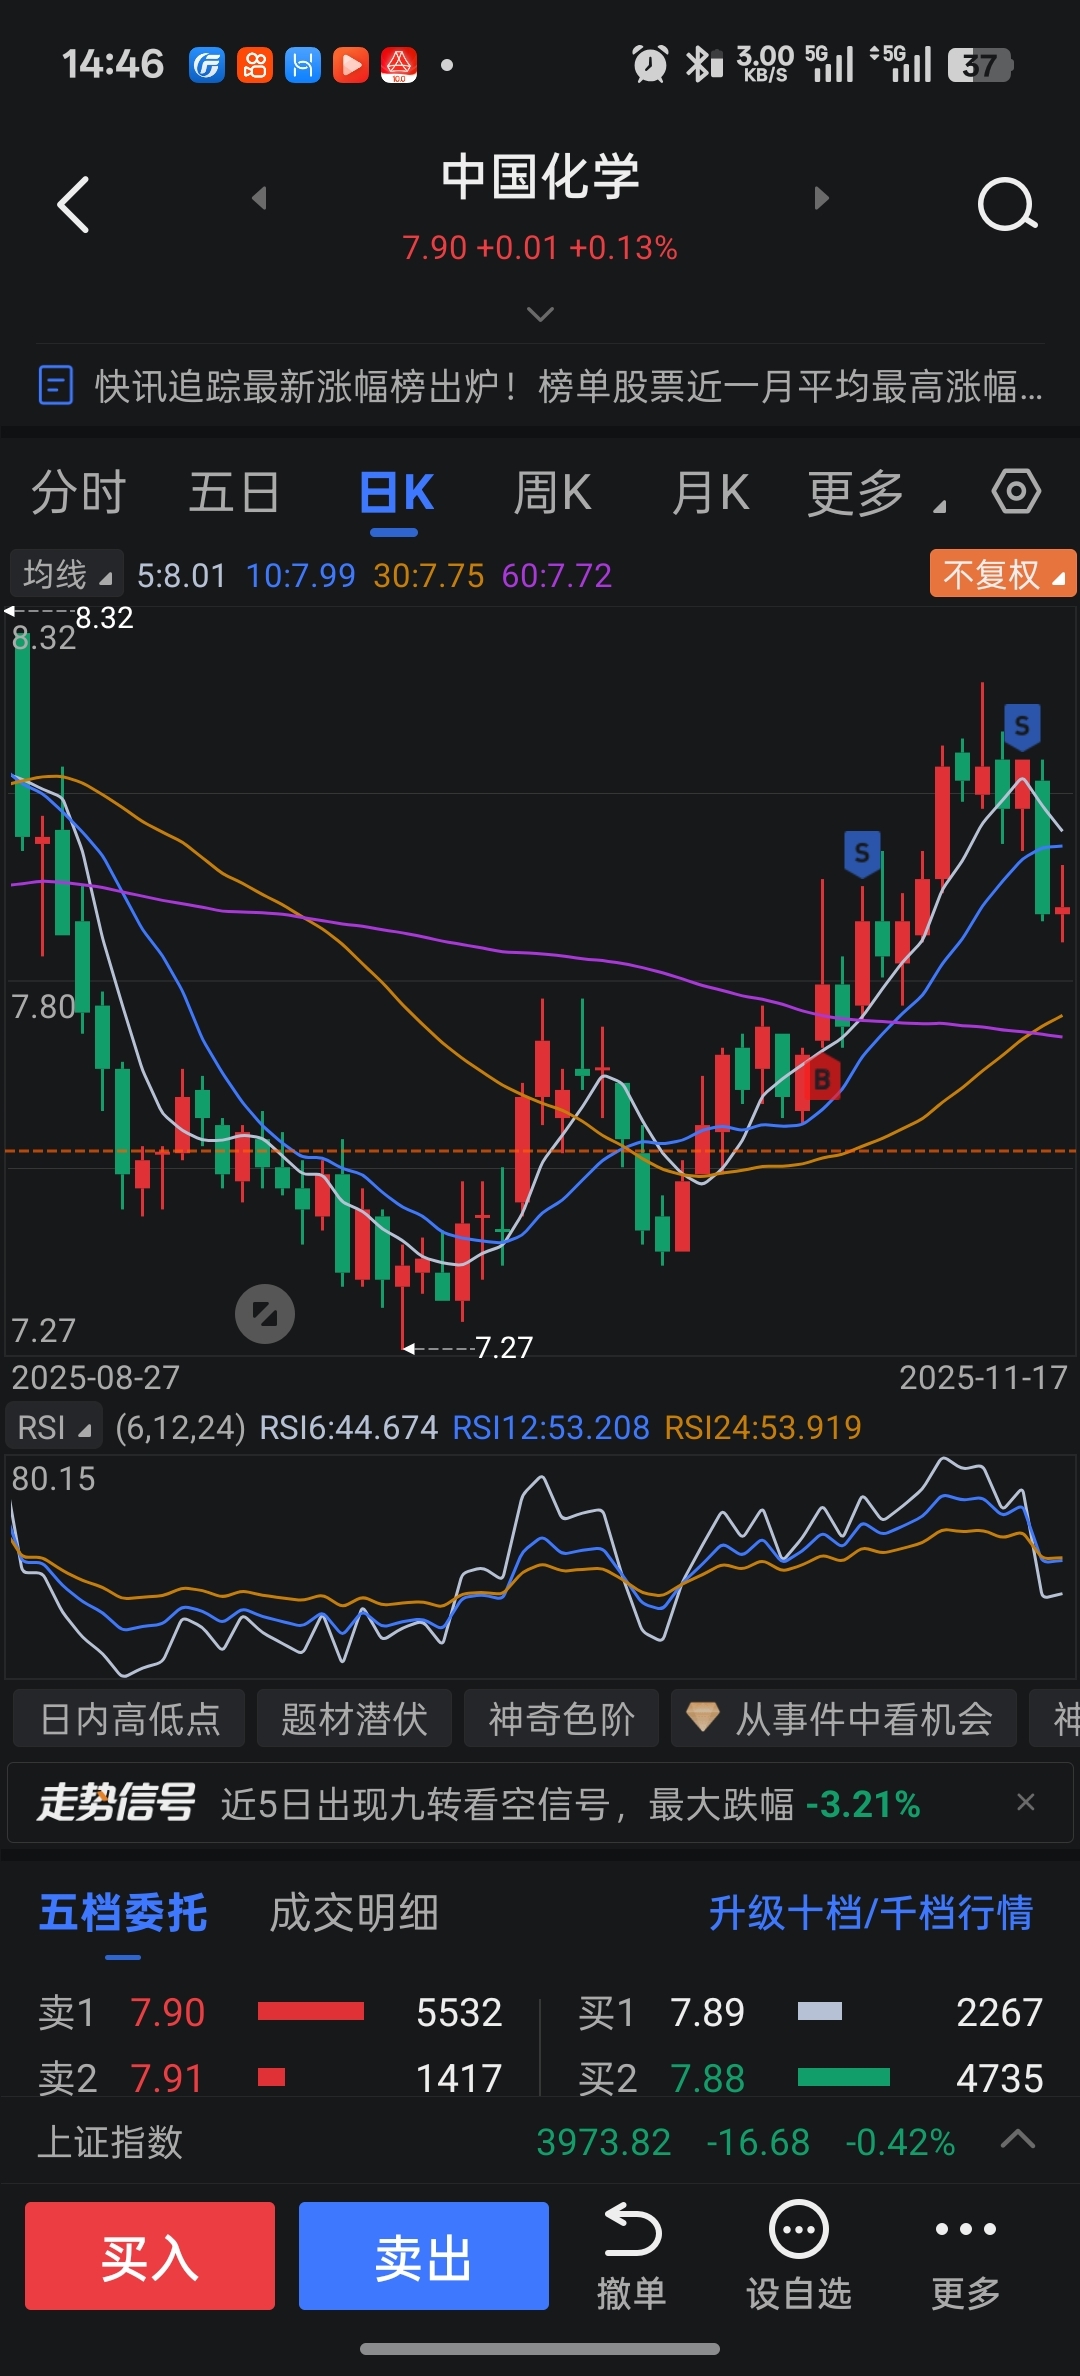Viewport: 1080px width, 2376px height.
Task: Open the 均线 indicator dropdown
Action: coord(66,574)
